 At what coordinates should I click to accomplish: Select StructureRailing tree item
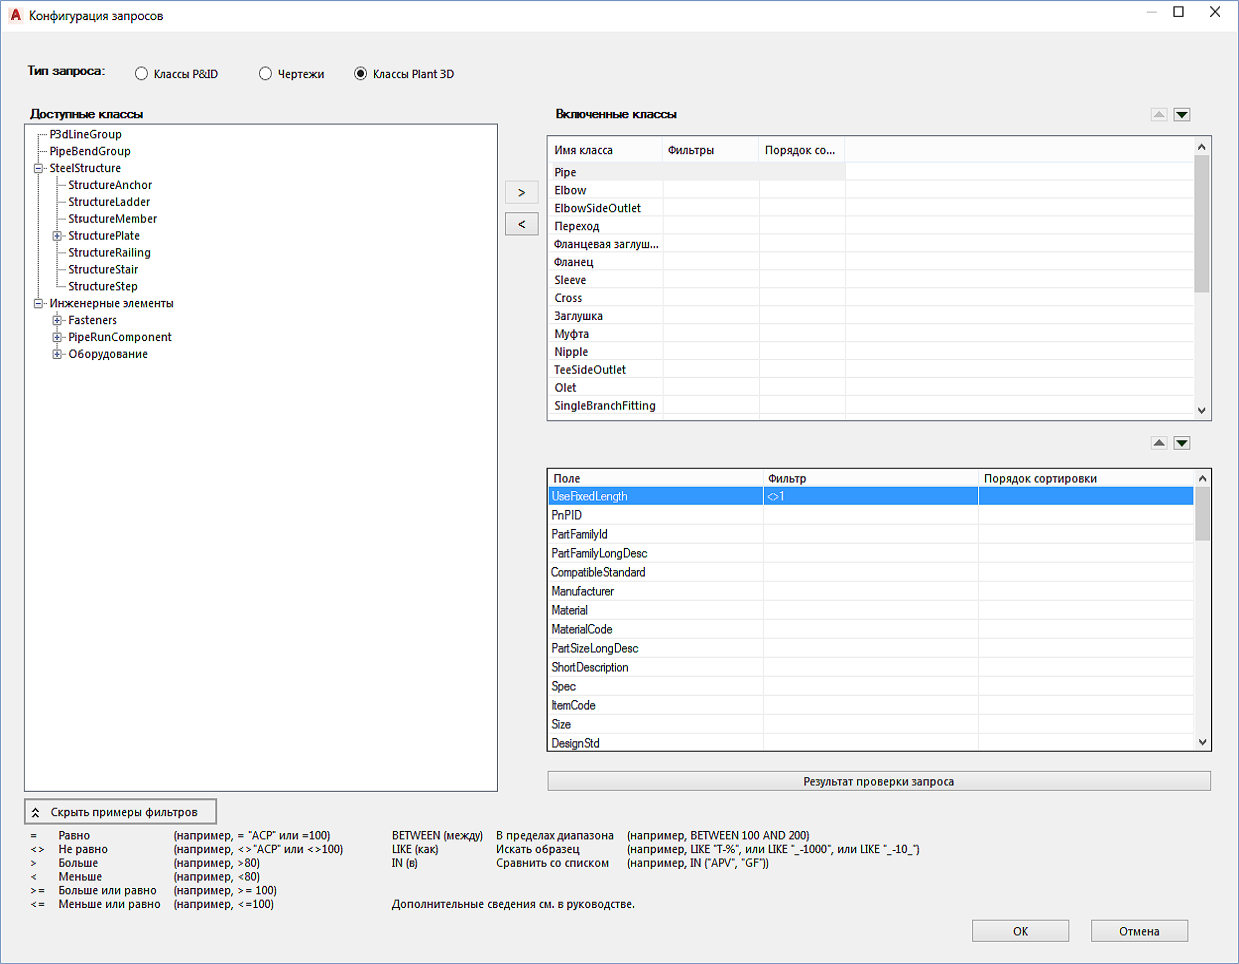(109, 253)
